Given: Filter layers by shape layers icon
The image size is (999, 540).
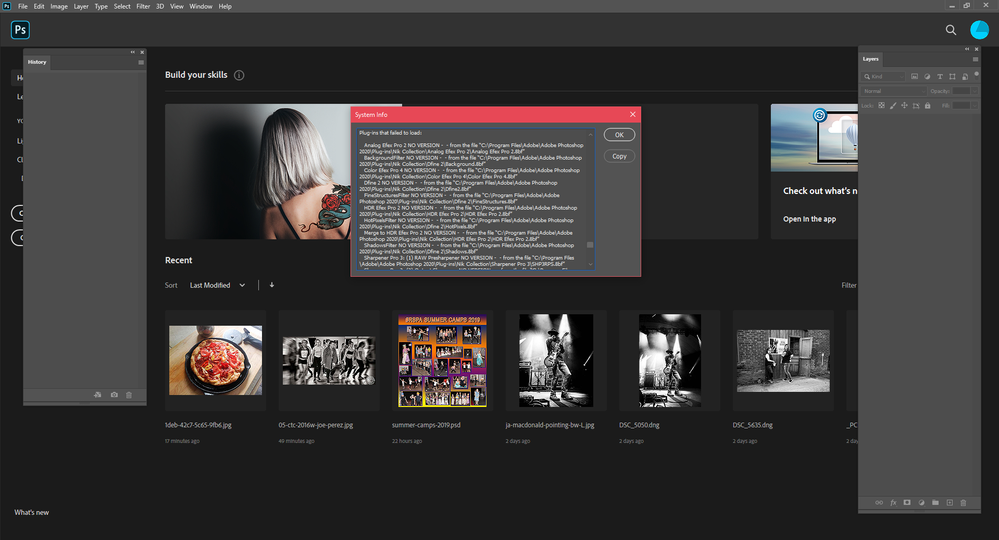Looking at the screenshot, I should pos(952,76).
